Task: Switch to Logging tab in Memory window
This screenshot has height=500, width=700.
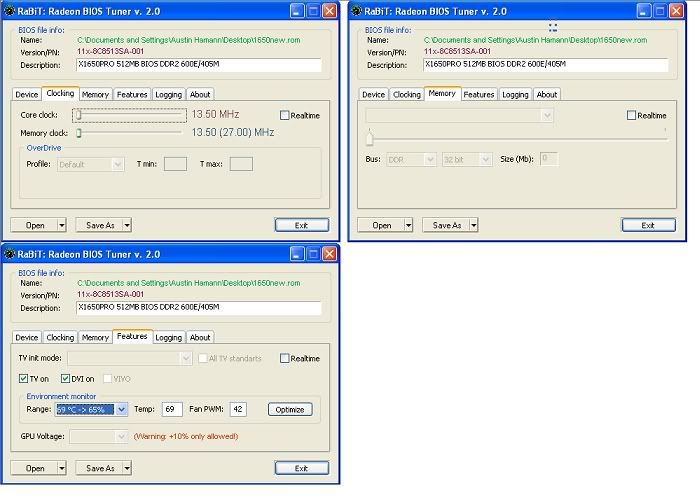Action: (x=515, y=95)
